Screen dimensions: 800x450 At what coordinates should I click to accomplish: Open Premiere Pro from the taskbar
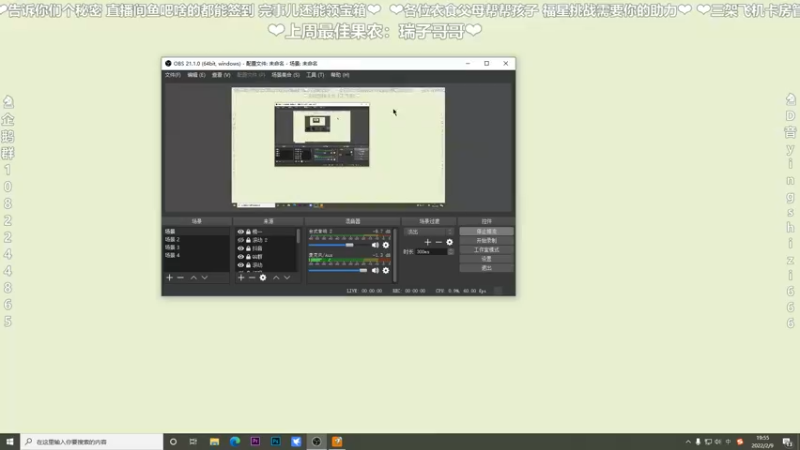[x=255, y=442]
